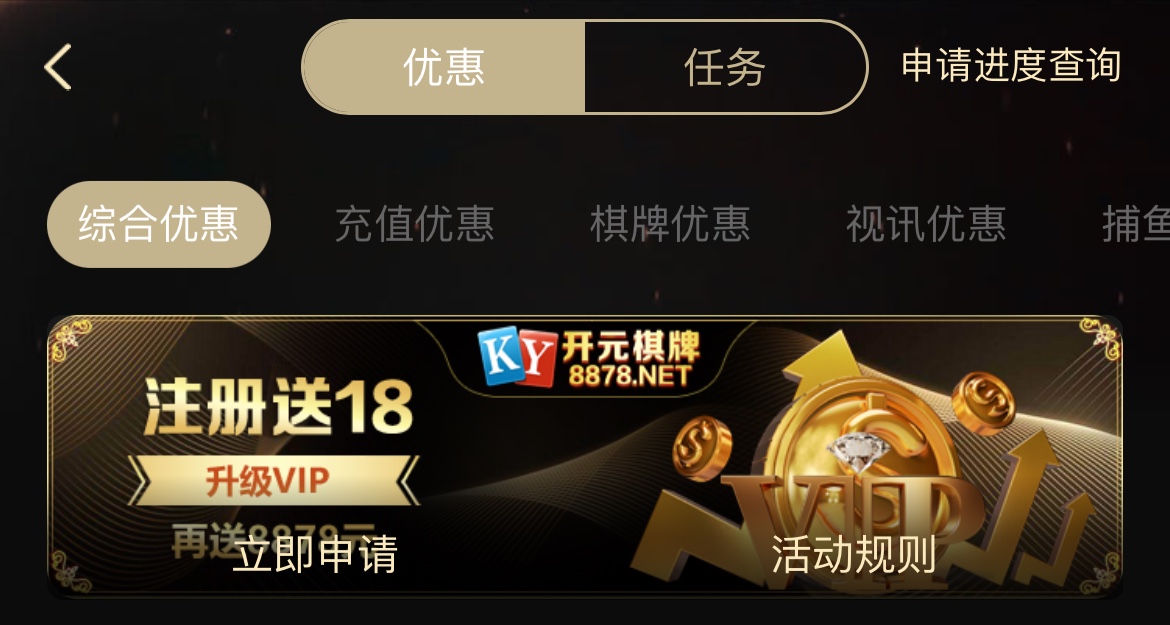This screenshot has width=1170, height=625.
Task: Select the 棋牌优惠 category tab
Action: coord(670,224)
